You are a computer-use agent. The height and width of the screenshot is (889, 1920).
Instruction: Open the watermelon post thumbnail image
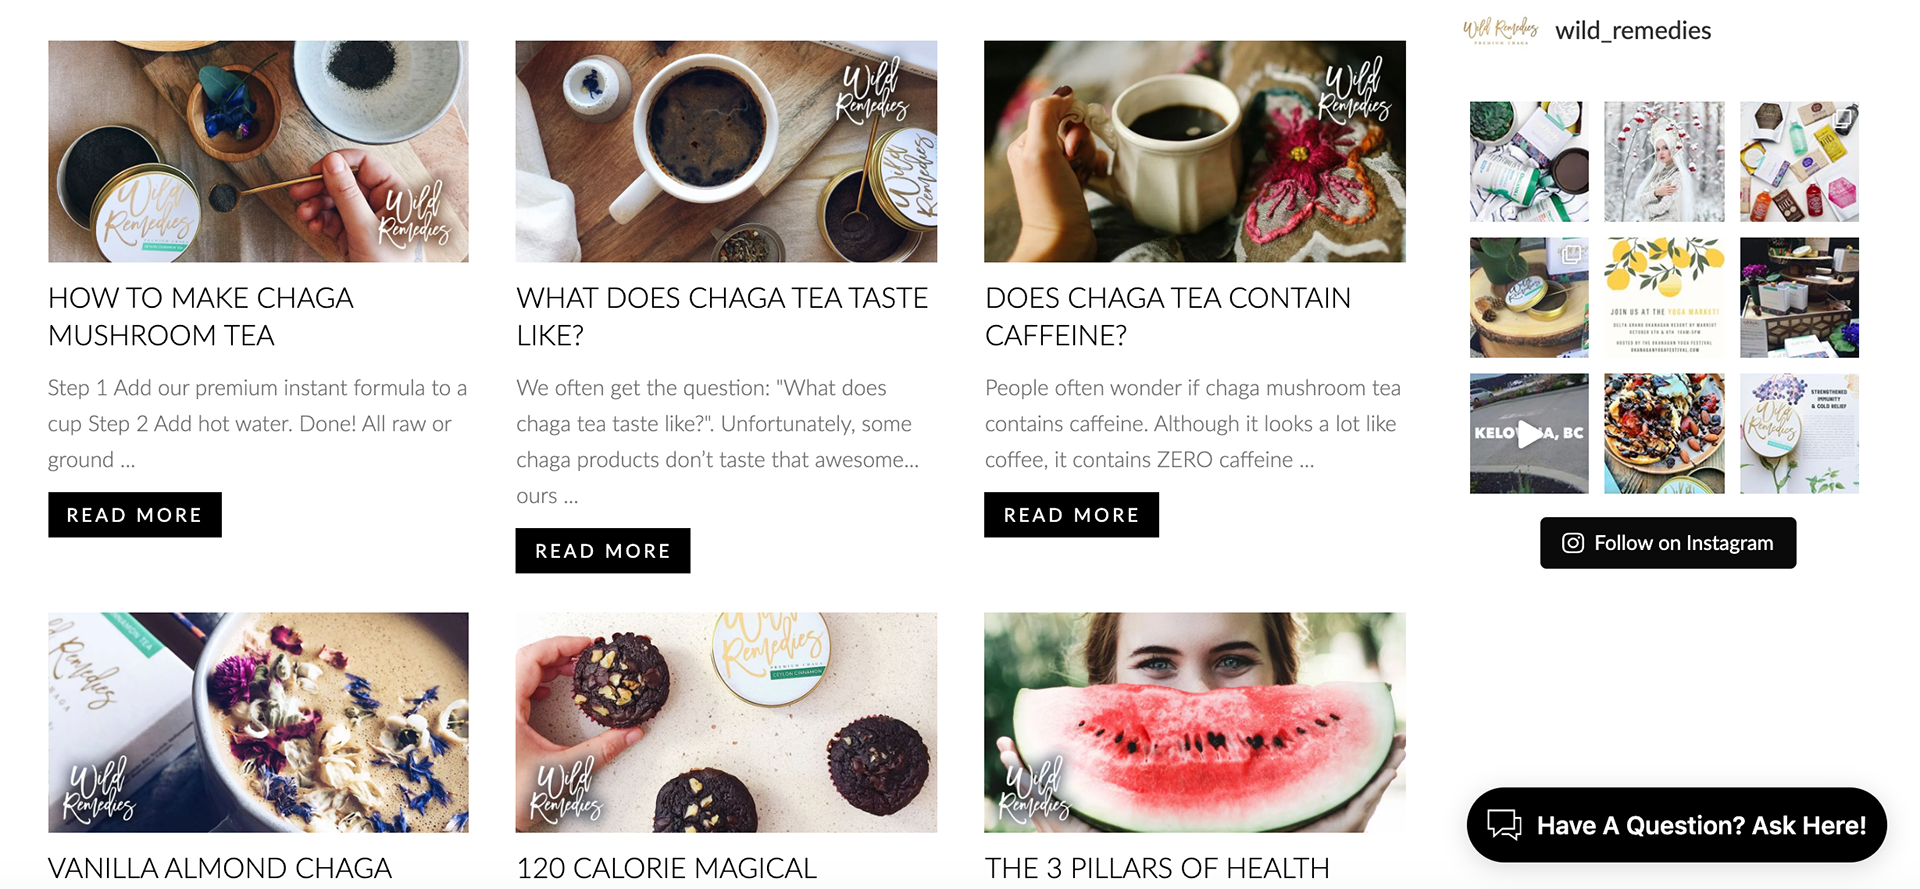pyautogui.click(x=1195, y=722)
